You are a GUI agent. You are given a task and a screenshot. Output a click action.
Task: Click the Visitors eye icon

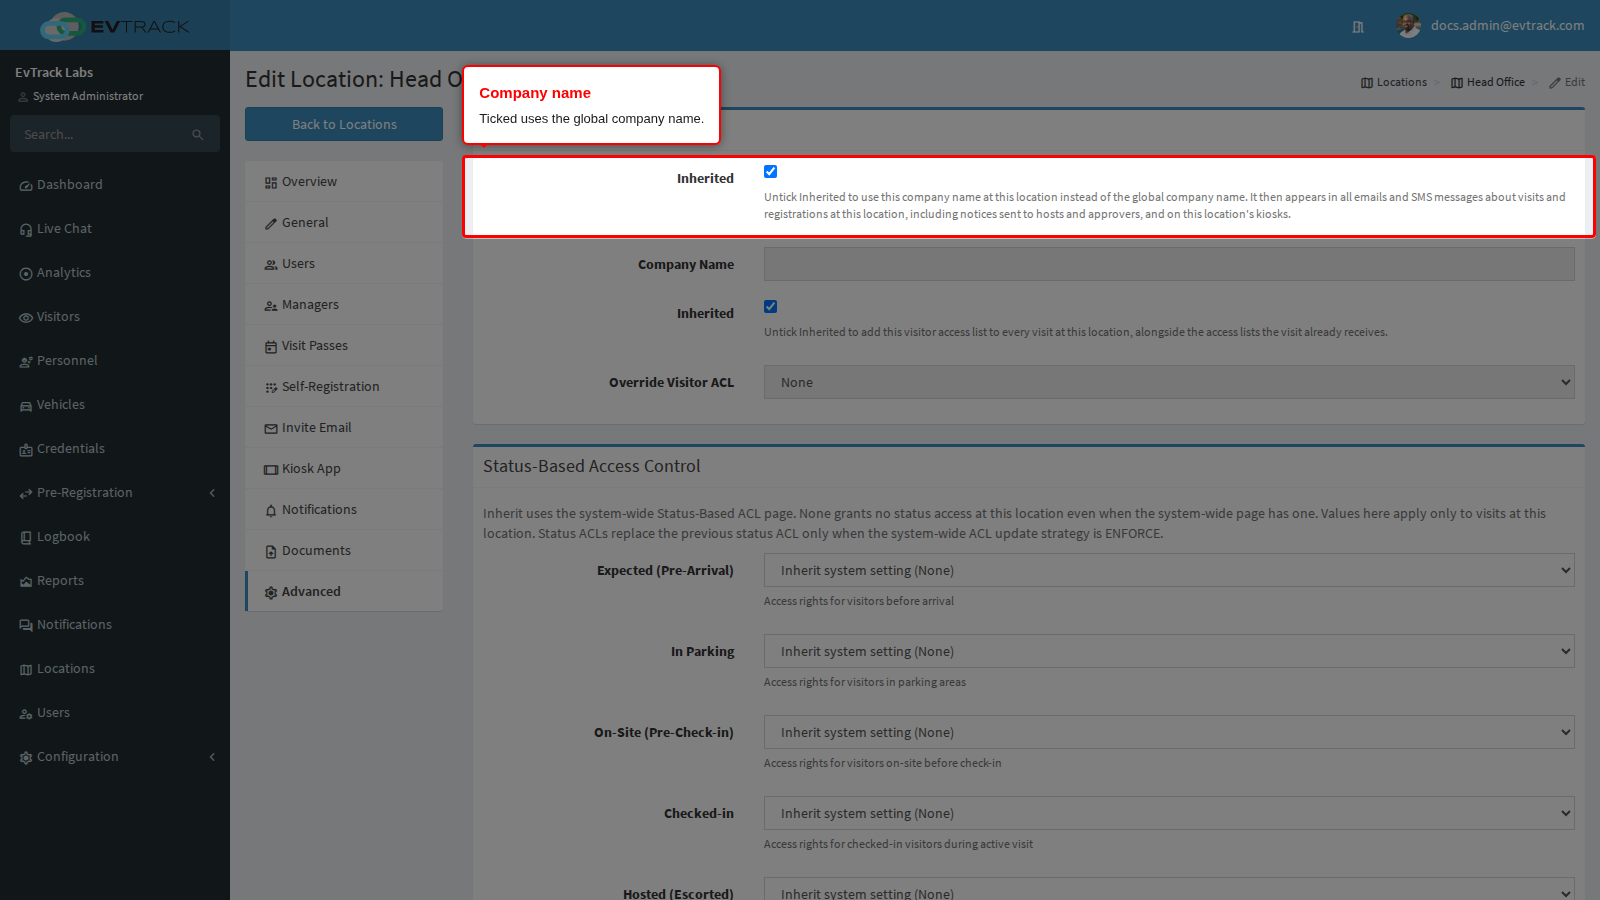coord(26,318)
